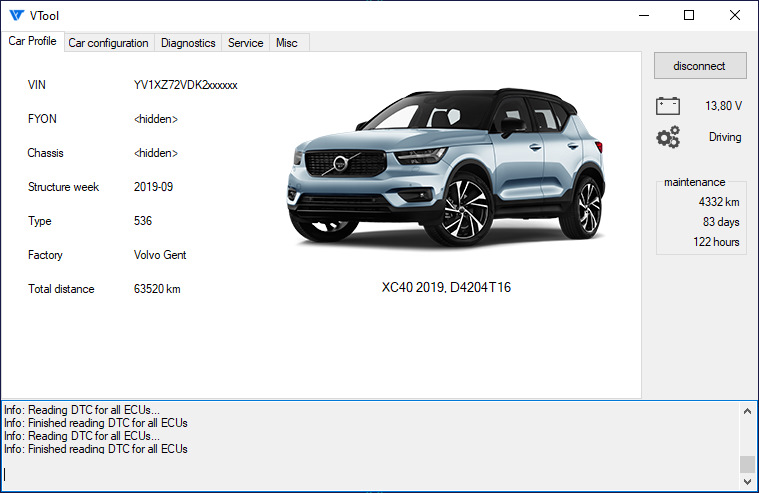The width and height of the screenshot is (759, 493).
Task: Click the disconnect button
Action: 700,66
